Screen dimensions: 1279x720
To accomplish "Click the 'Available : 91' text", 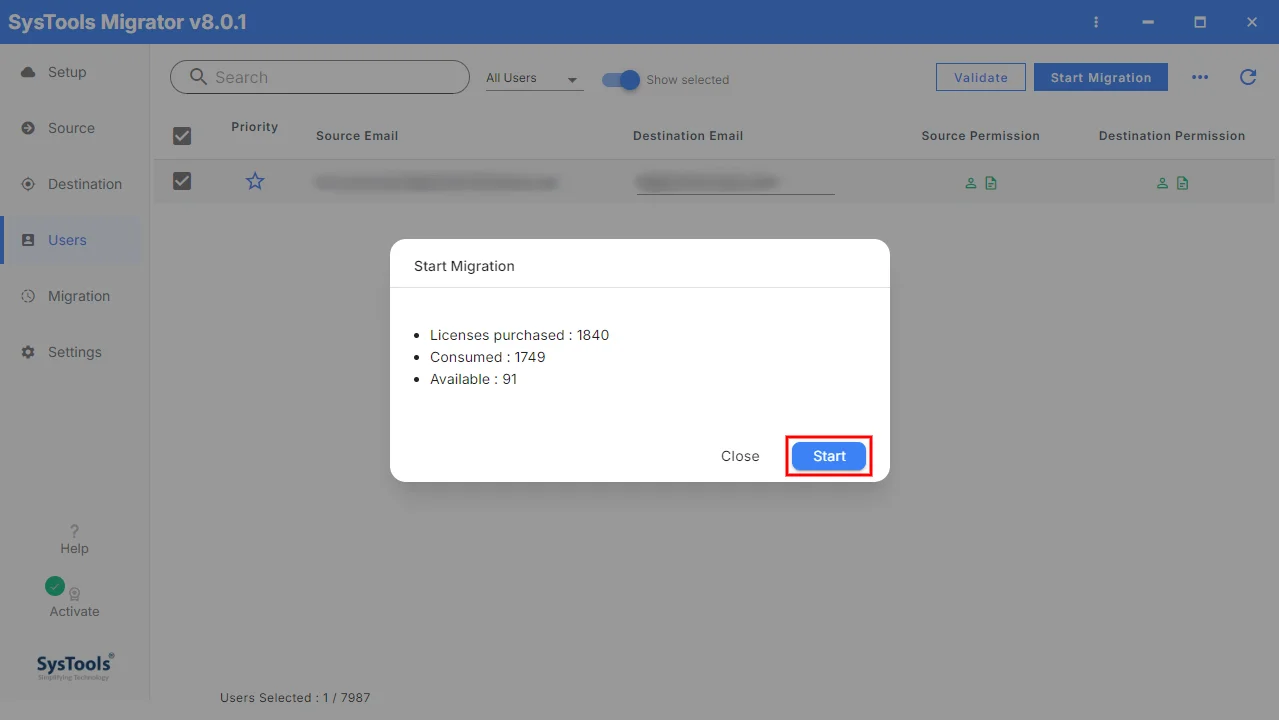I will tap(473, 379).
